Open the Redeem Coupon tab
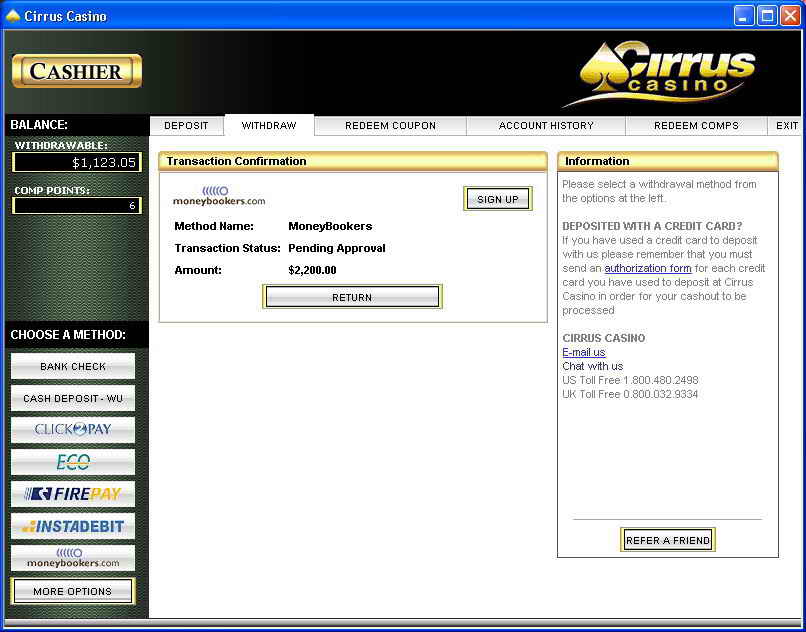 click(x=391, y=125)
